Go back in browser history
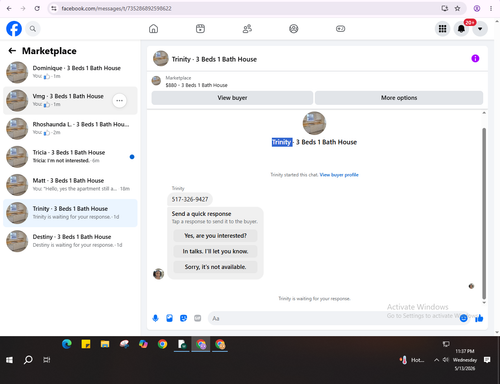 (9, 8)
